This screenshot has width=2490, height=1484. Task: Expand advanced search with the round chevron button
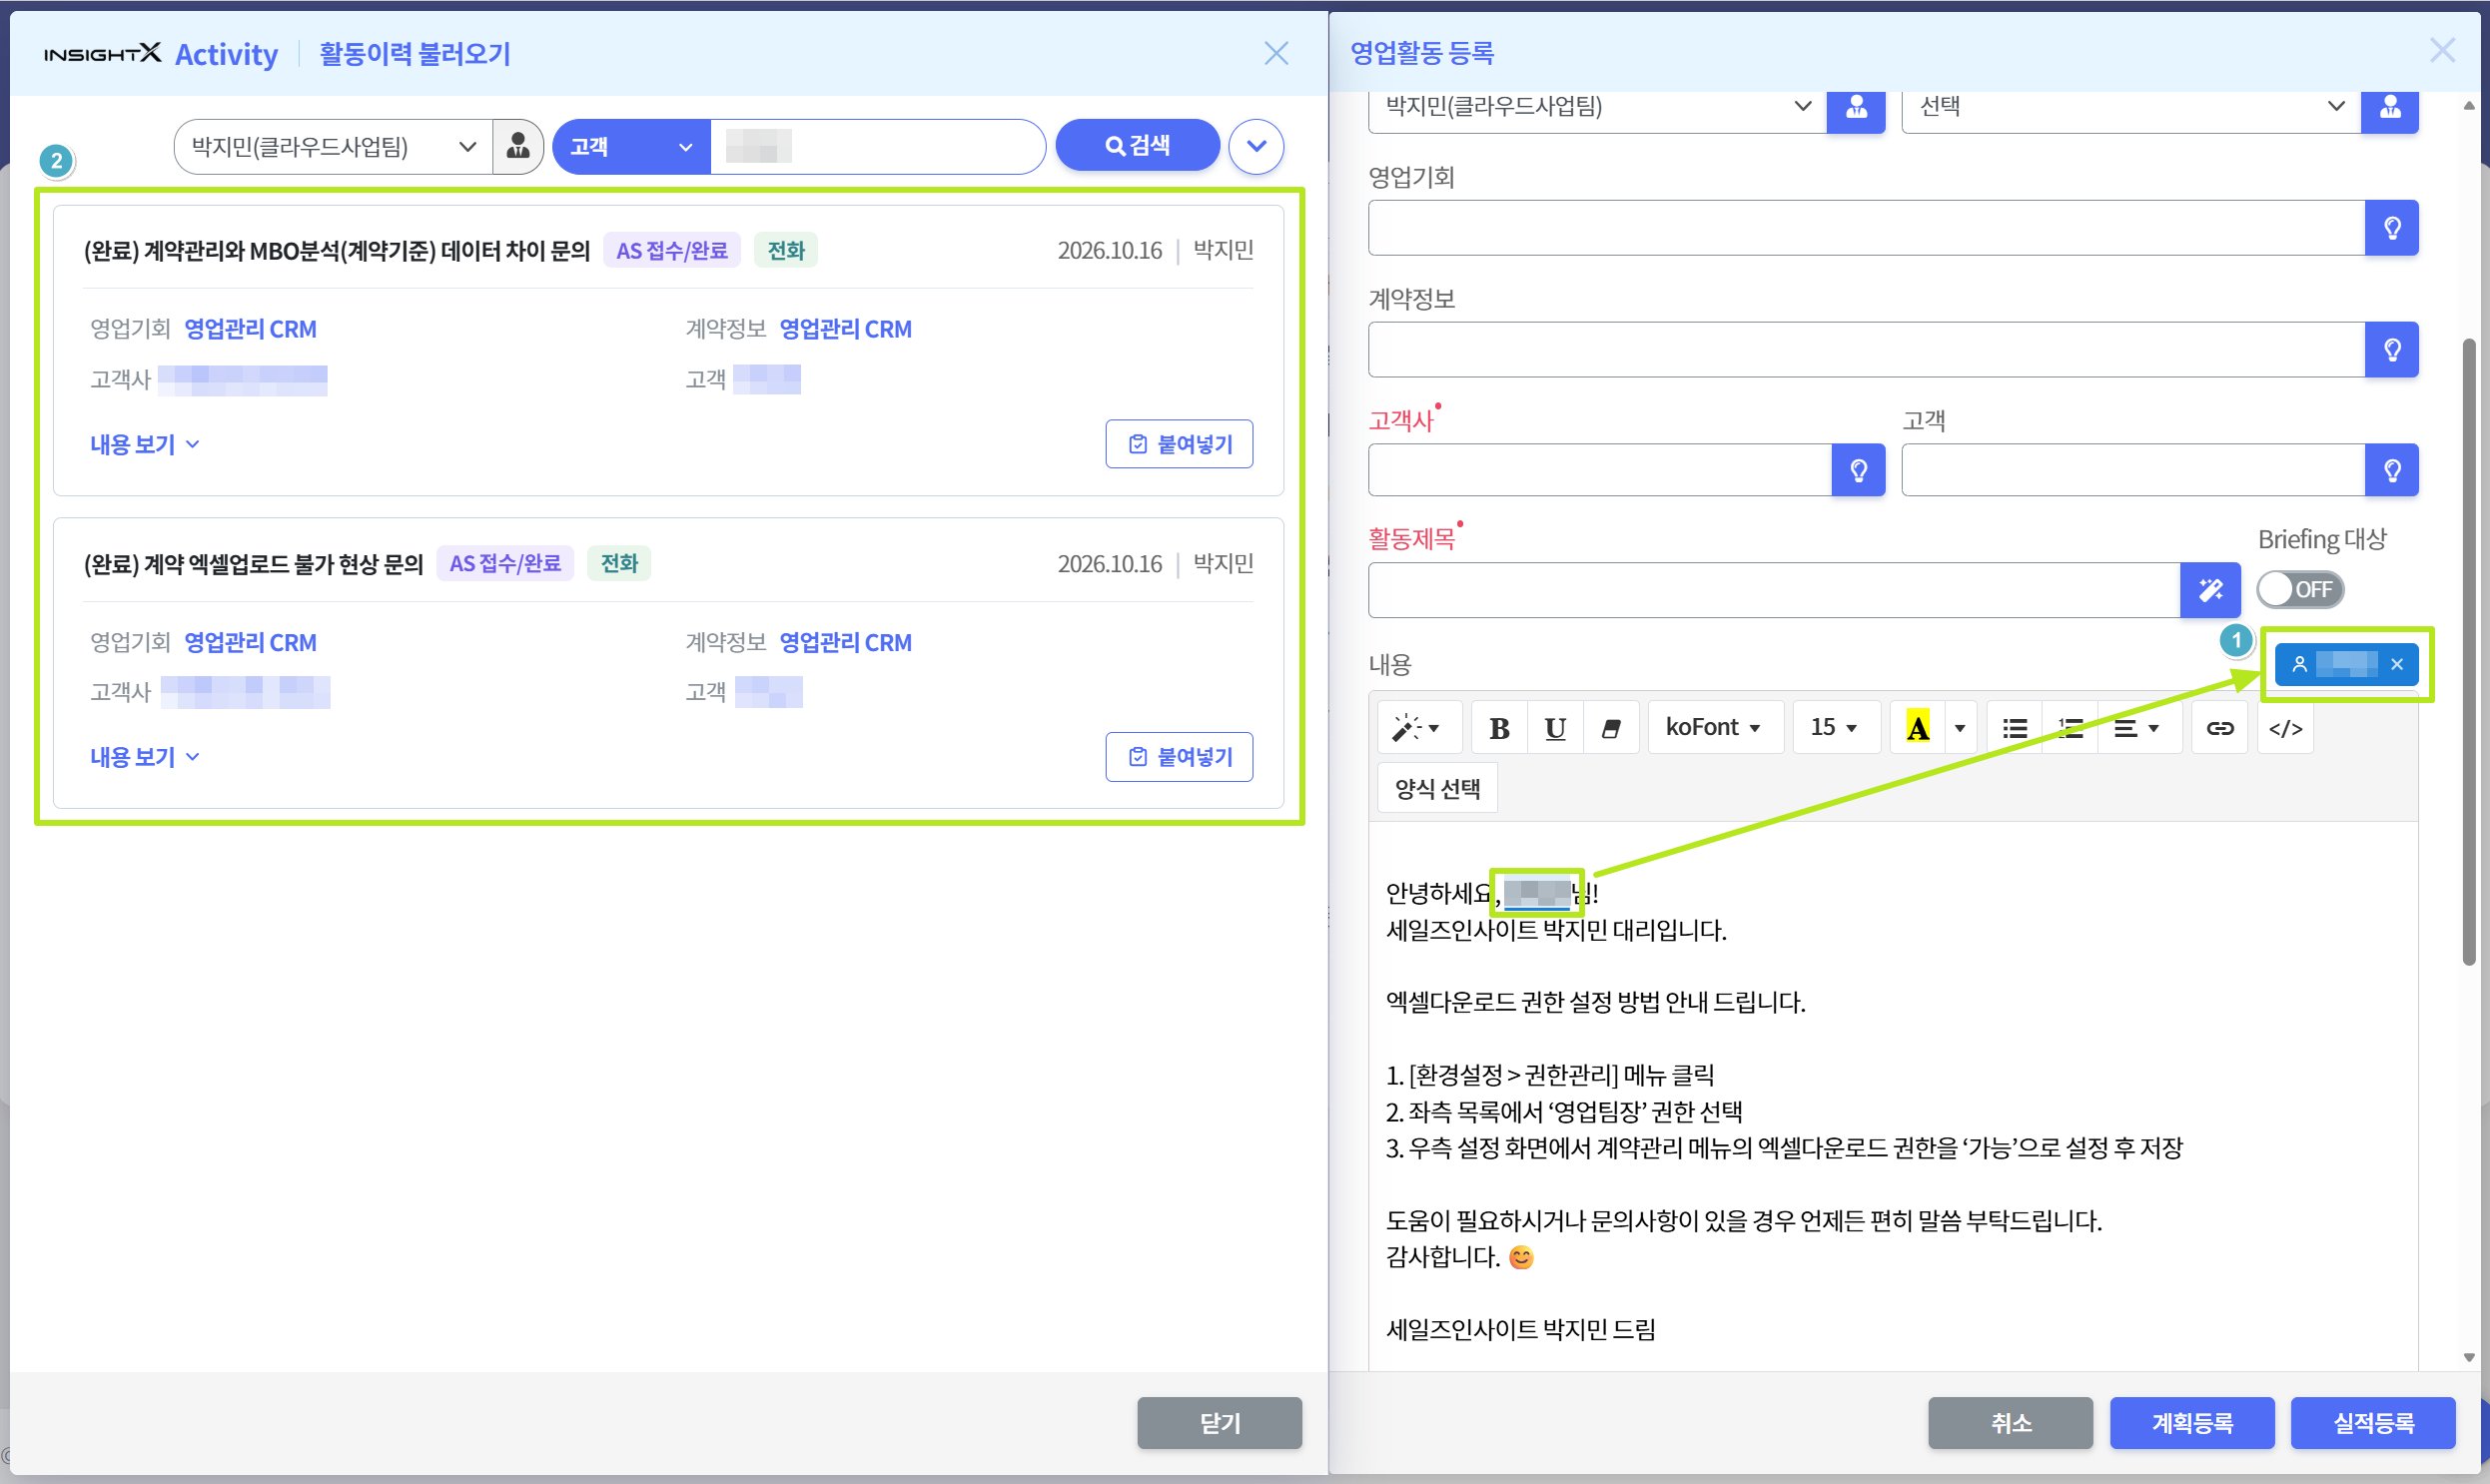coord(1256,146)
